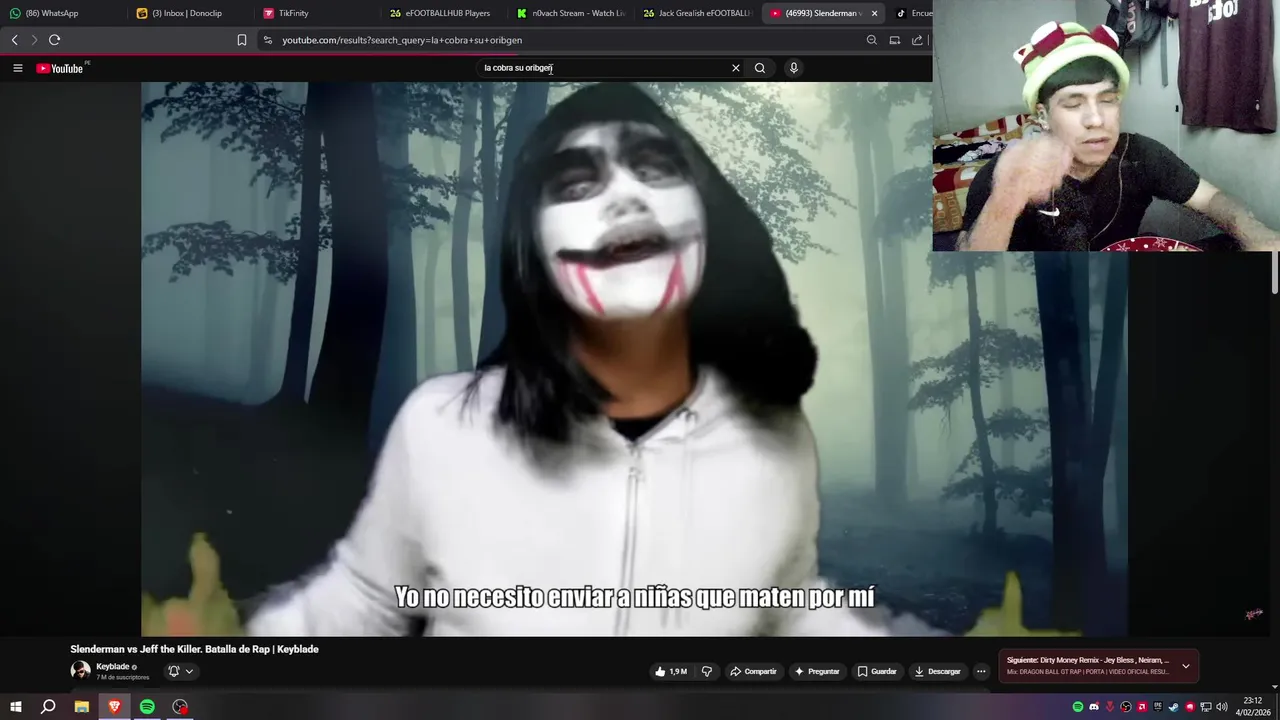Switch to the Encue TikTok tab
Screen dimensions: 1280x720
[912, 13]
